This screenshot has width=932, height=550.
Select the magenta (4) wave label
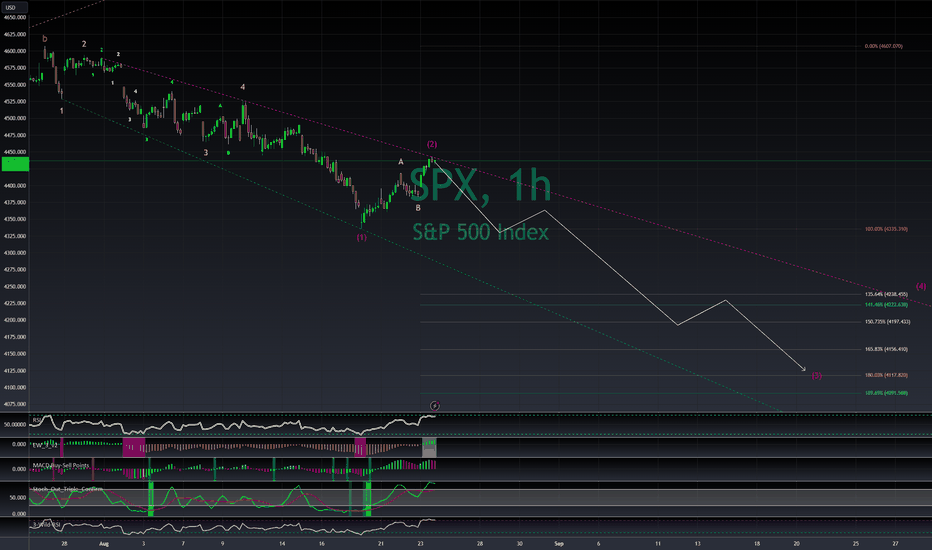(x=921, y=287)
